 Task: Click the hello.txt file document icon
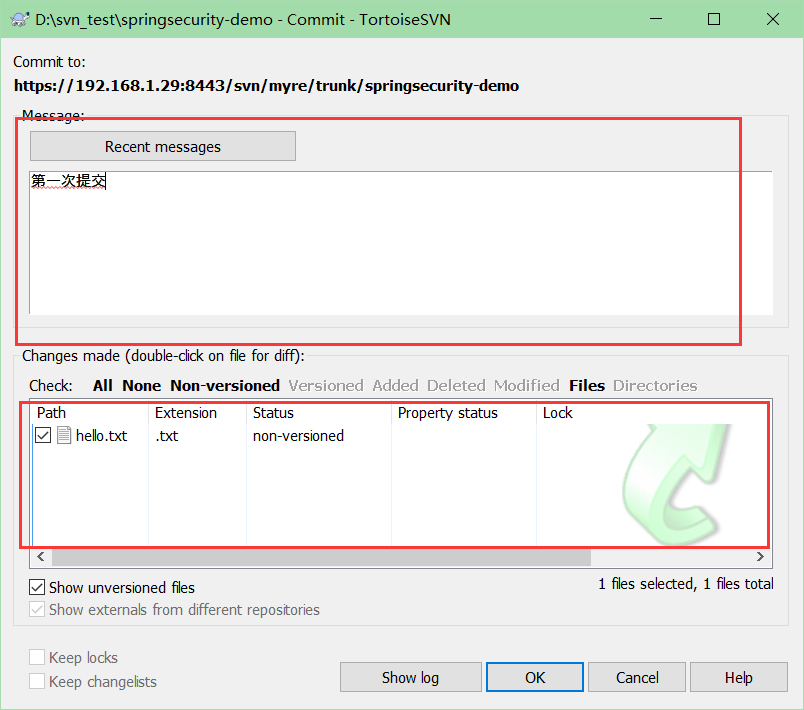pos(64,435)
